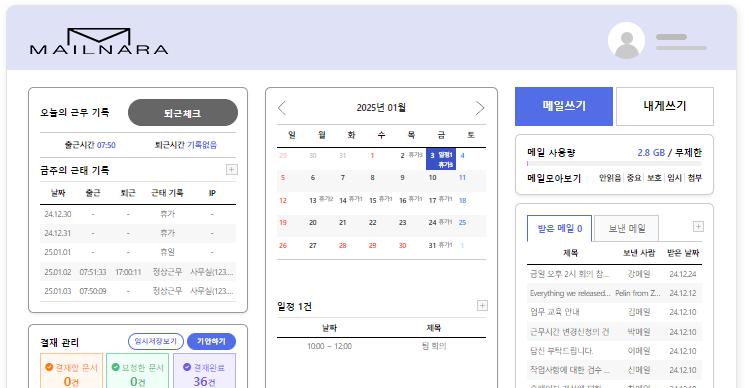This screenshot has height=388, width=745.
Task: Select January 1 on calendar
Action: click(372, 156)
